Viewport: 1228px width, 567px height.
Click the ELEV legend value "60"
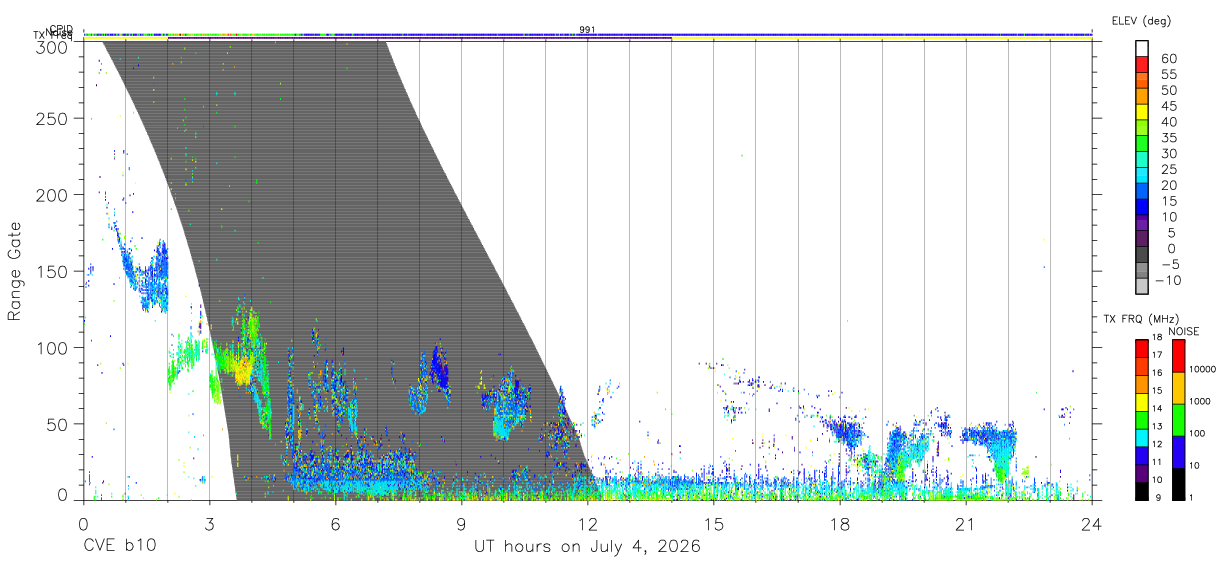[1169, 59]
